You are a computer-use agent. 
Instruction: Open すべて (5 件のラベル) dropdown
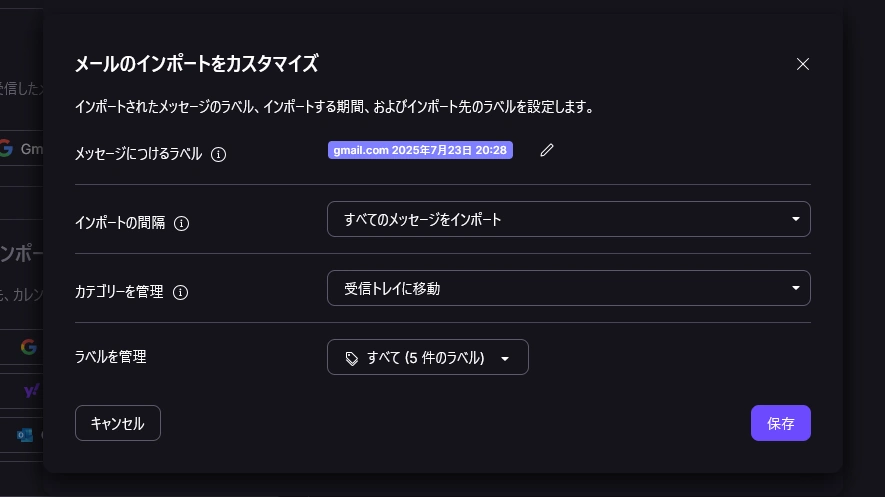pyautogui.click(x=427, y=357)
